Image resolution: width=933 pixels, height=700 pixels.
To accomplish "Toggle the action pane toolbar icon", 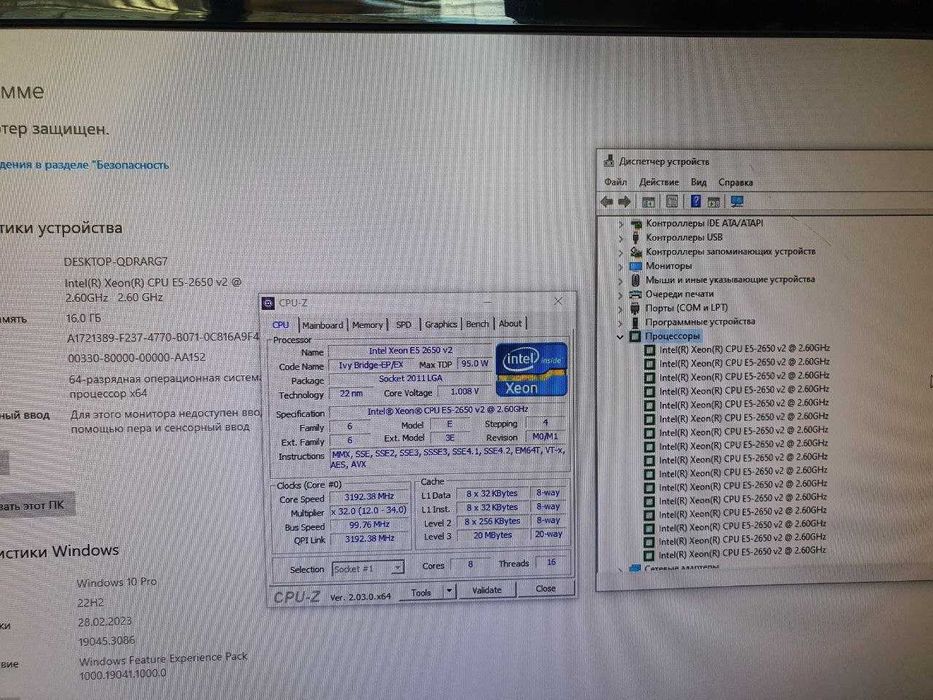I will [713, 202].
